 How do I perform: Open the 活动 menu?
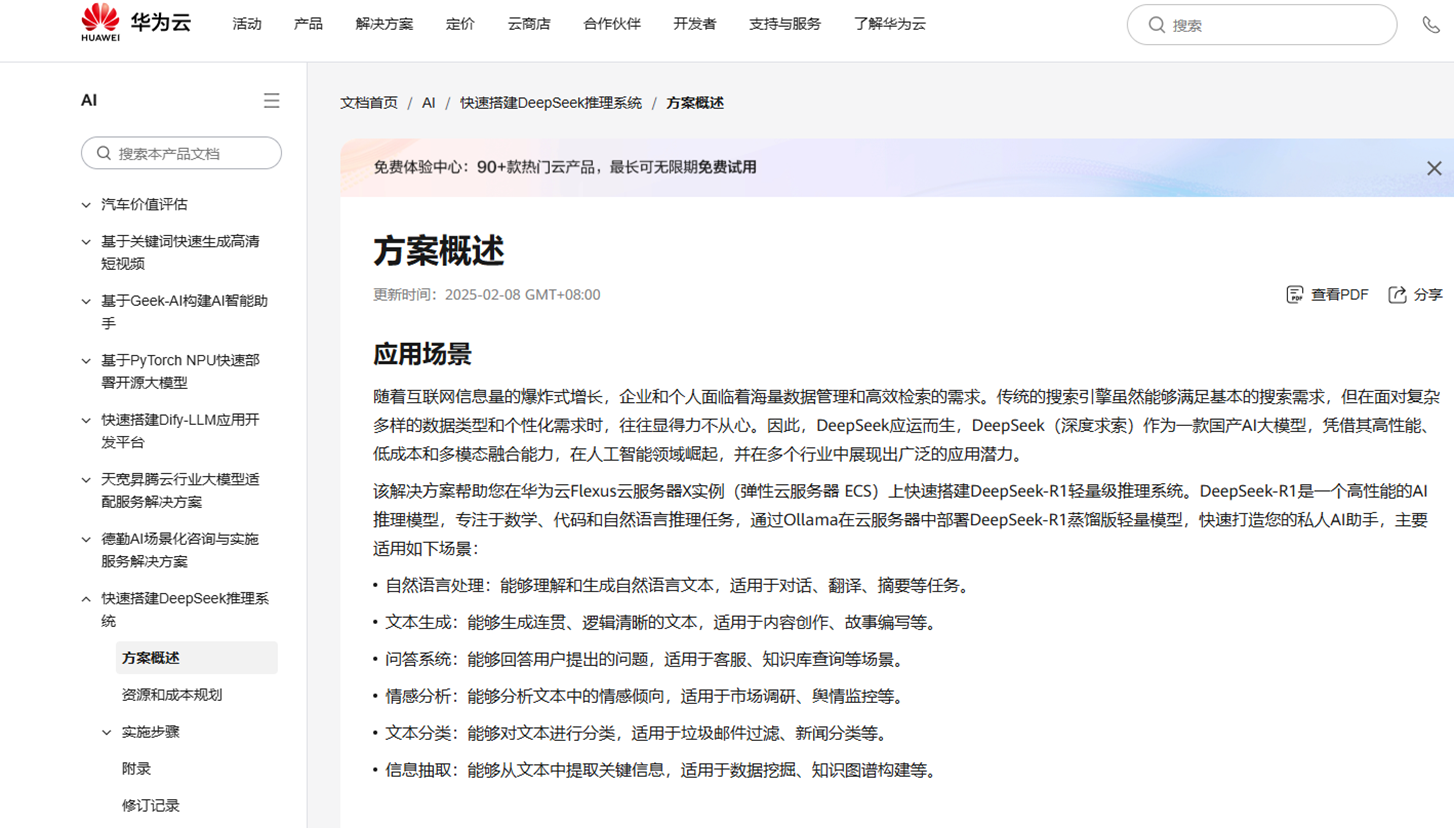click(247, 24)
